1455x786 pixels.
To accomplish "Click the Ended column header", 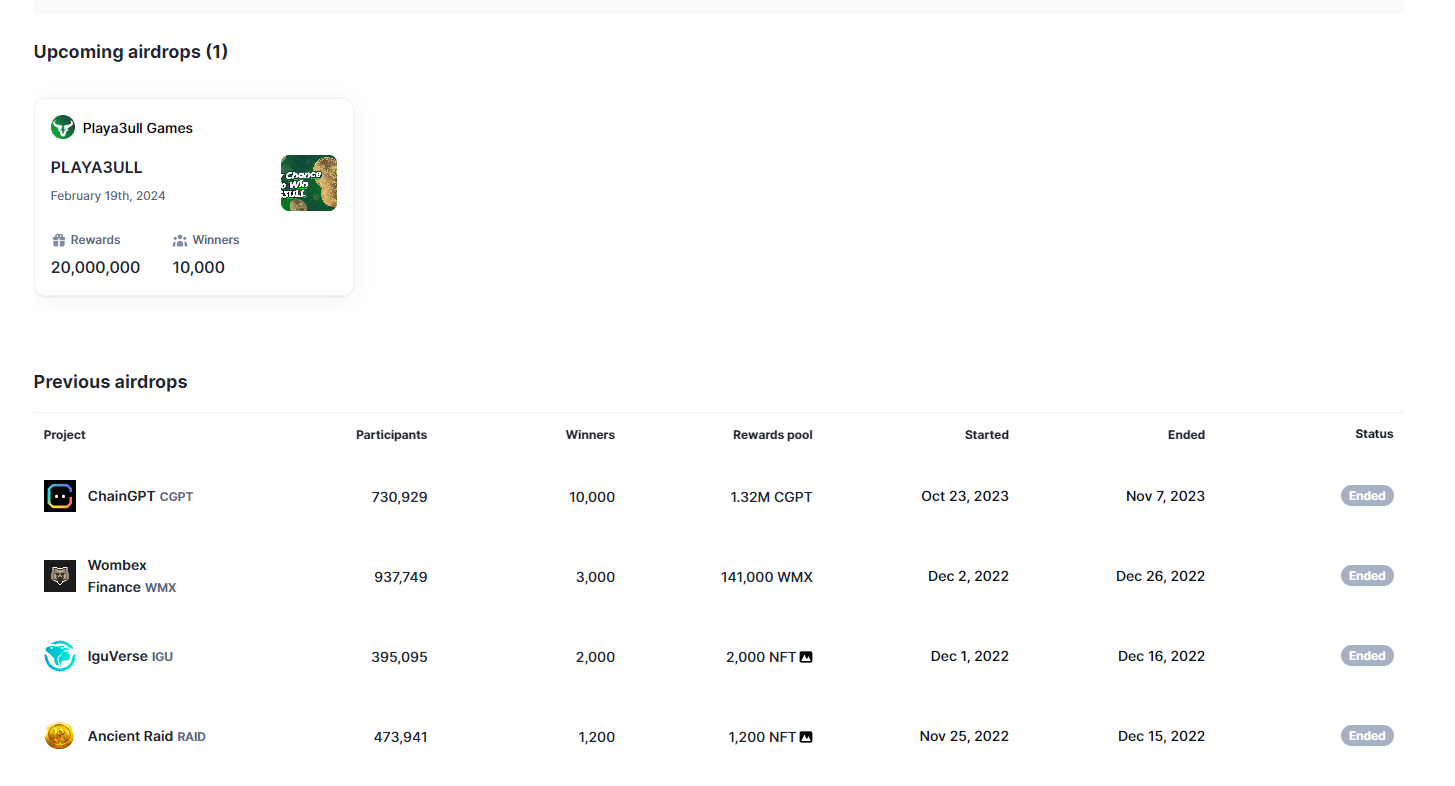I will click(x=1186, y=435).
